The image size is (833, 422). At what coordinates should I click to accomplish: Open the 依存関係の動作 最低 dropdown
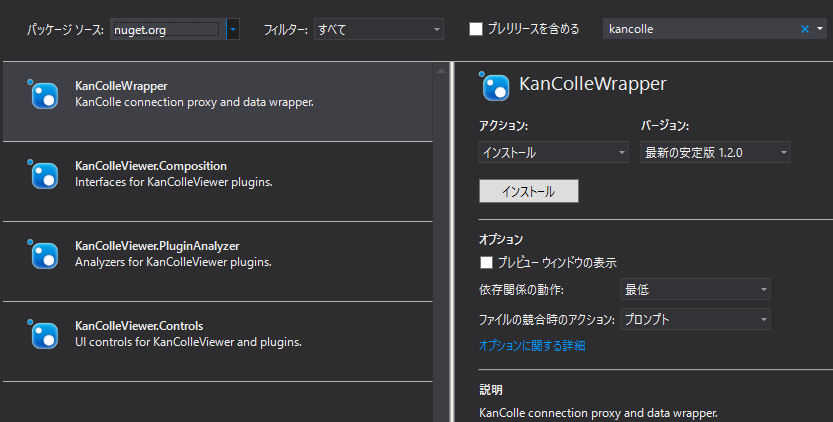click(x=695, y=290)
